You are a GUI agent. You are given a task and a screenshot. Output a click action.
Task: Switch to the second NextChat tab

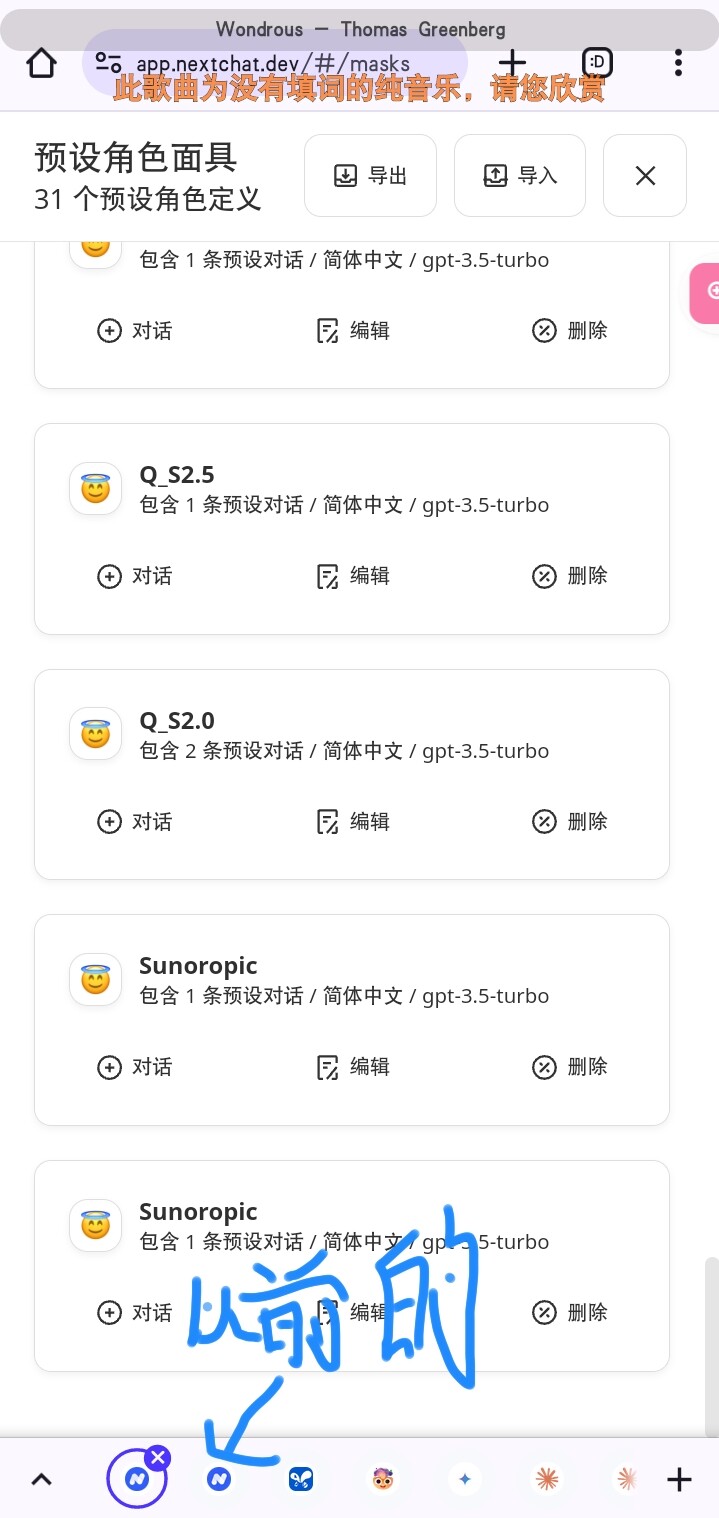pyautogui.click(x=219, y=1479)
